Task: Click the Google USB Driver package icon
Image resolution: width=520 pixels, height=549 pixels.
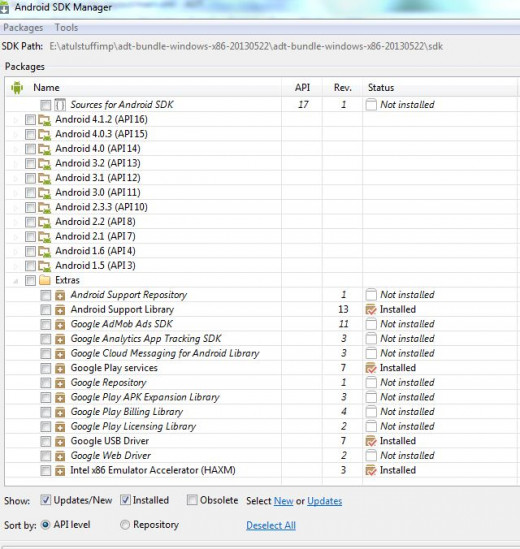Action: [60, 441]
